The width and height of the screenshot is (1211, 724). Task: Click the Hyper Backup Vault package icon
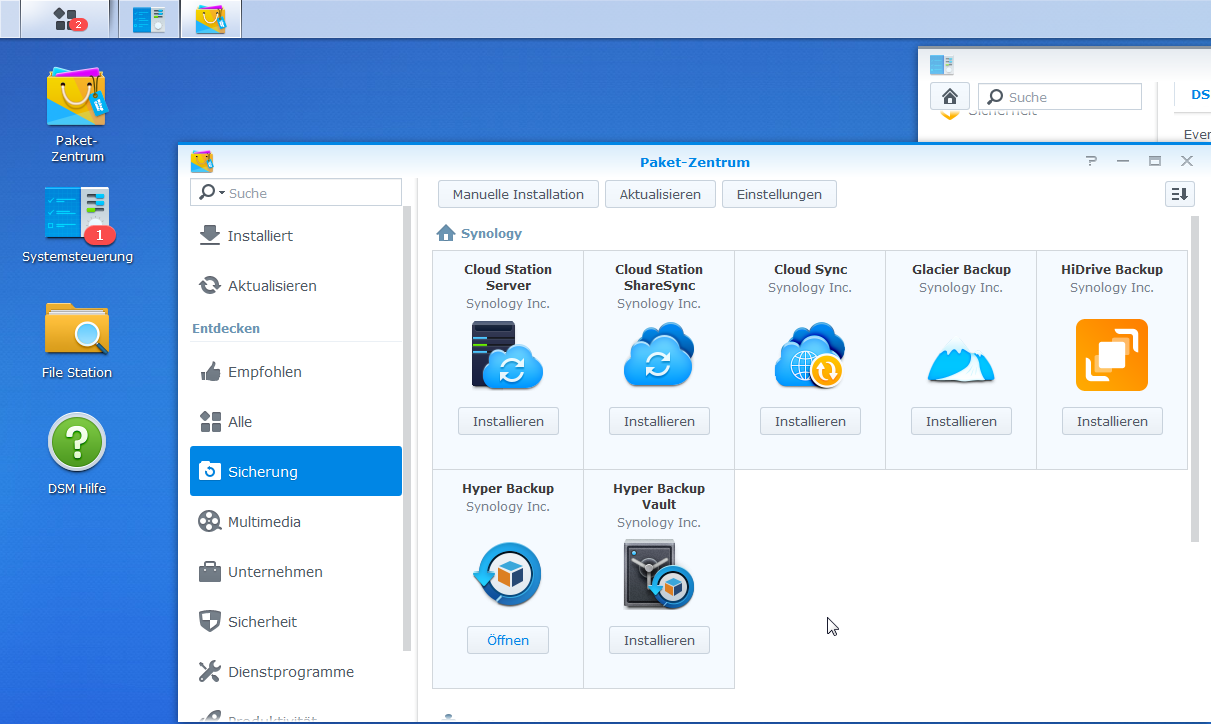pyautogui.click(x=659, y=575)
